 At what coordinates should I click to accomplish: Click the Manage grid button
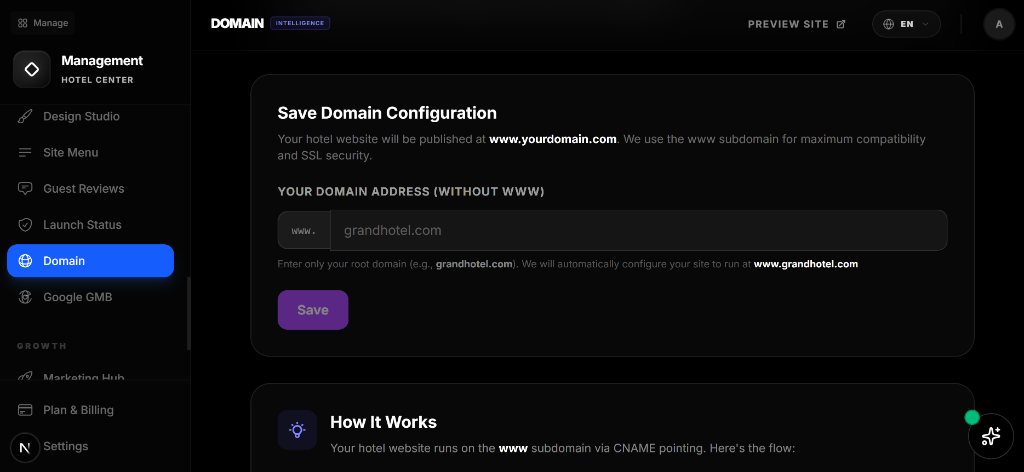(x=43, y=22)
